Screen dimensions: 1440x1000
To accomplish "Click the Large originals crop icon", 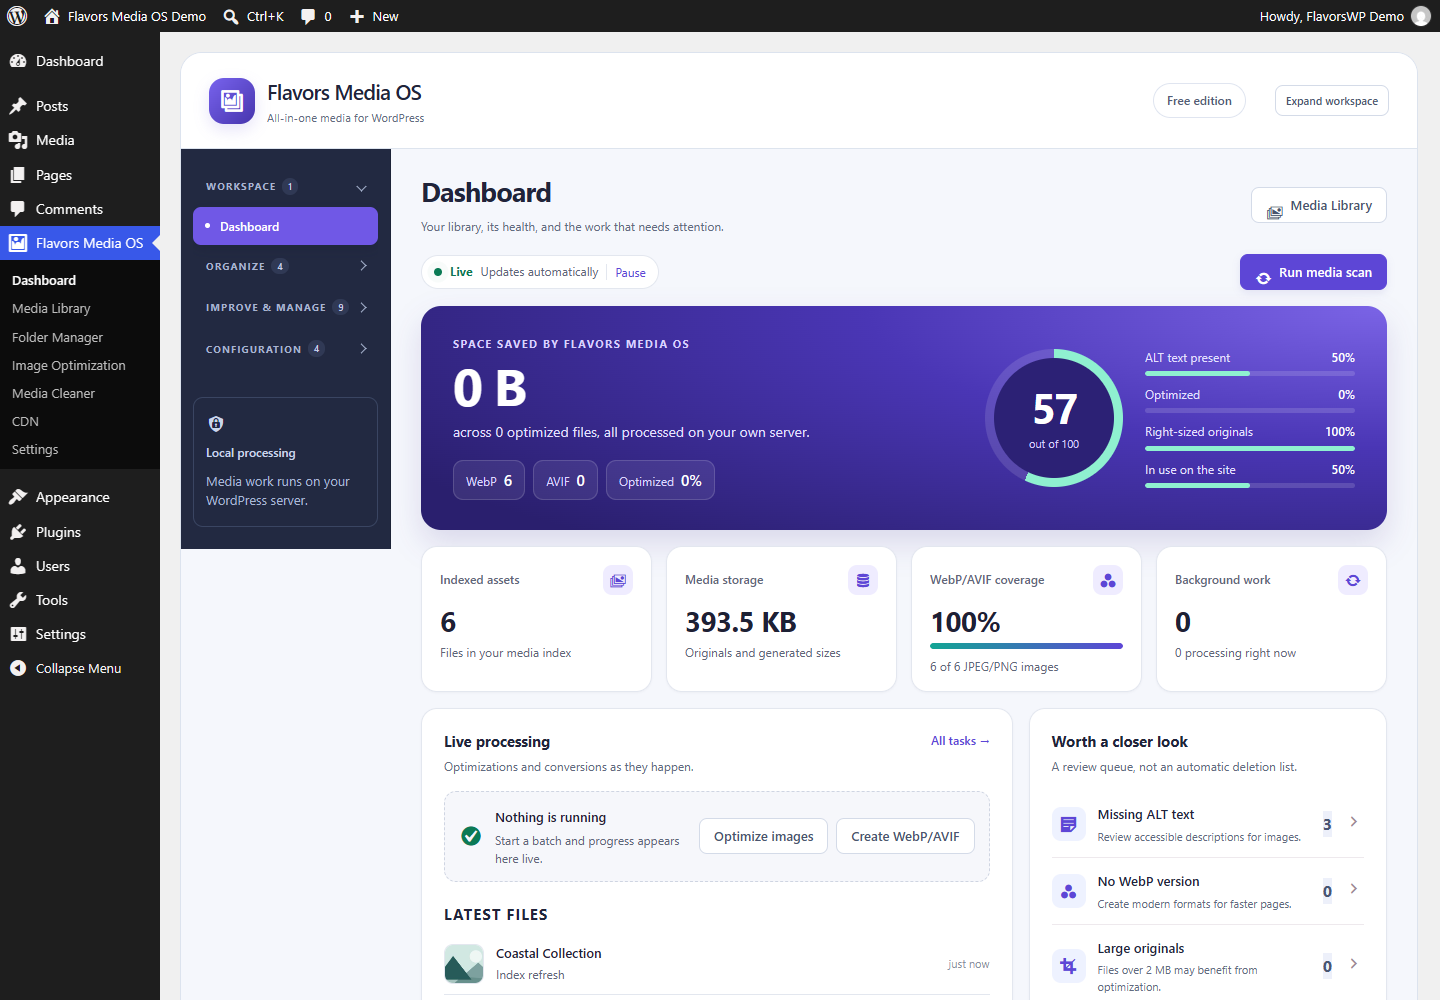I will [1069, 966].
